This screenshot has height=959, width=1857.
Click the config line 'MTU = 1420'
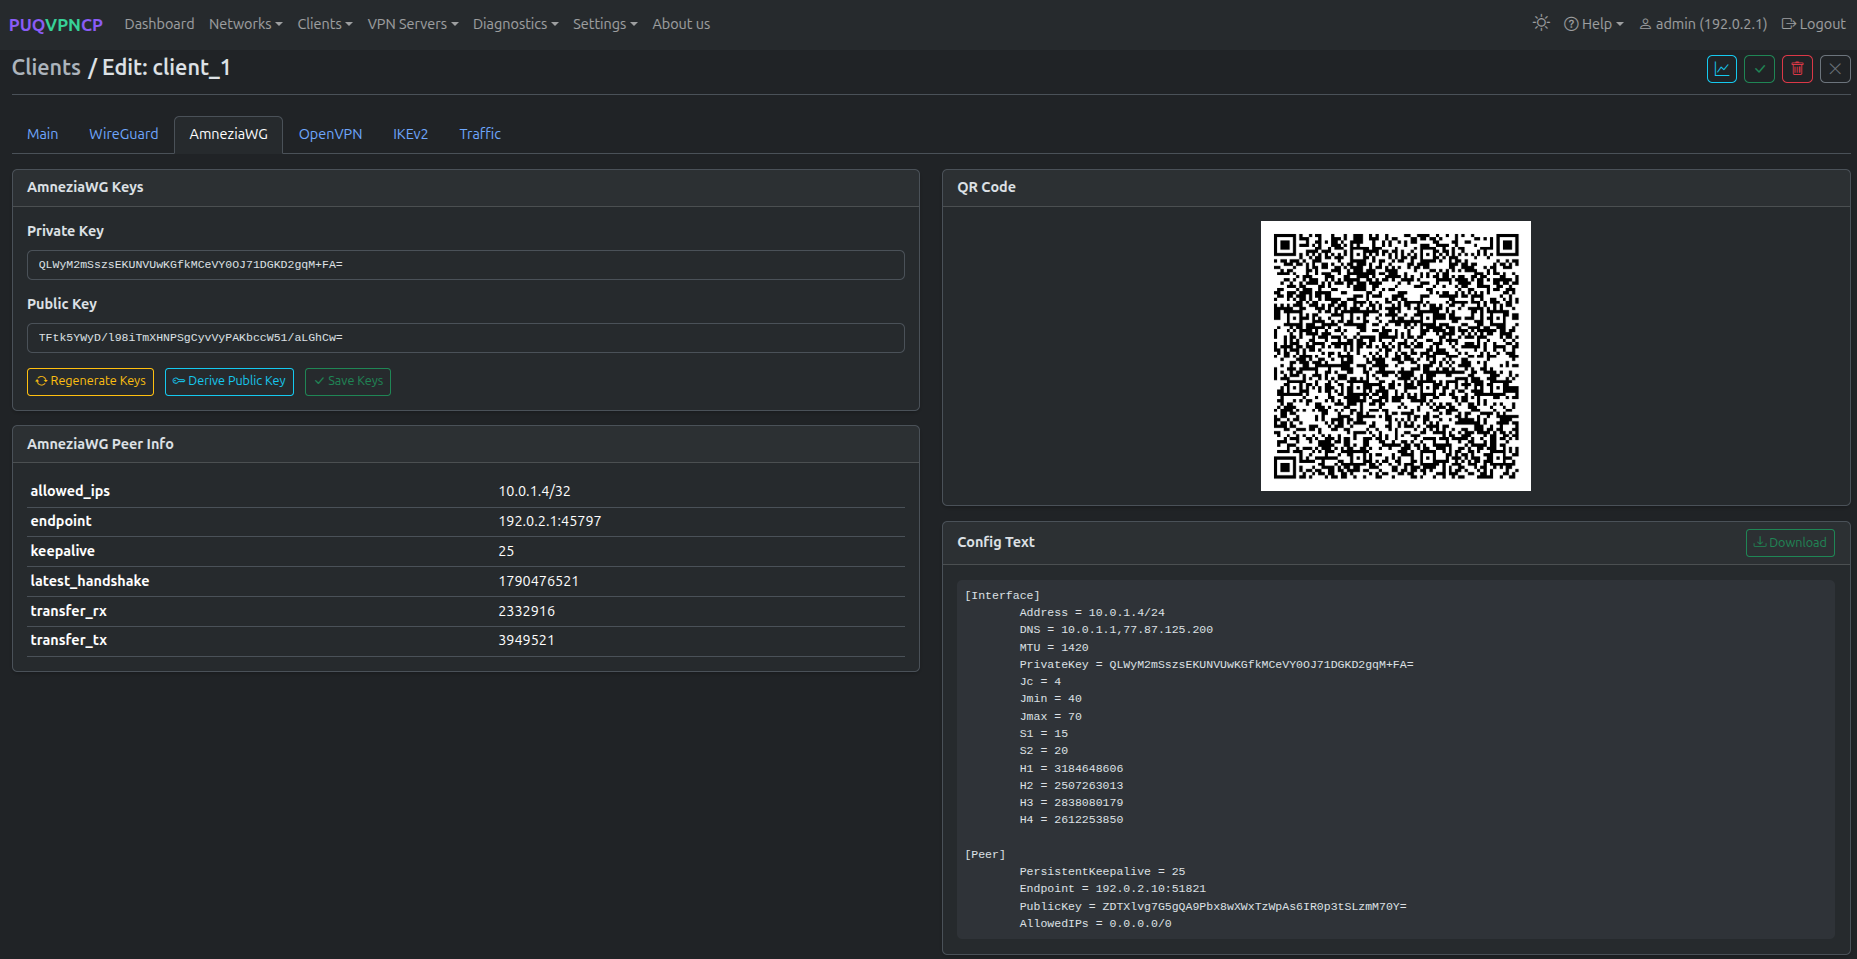point(1054,648)
